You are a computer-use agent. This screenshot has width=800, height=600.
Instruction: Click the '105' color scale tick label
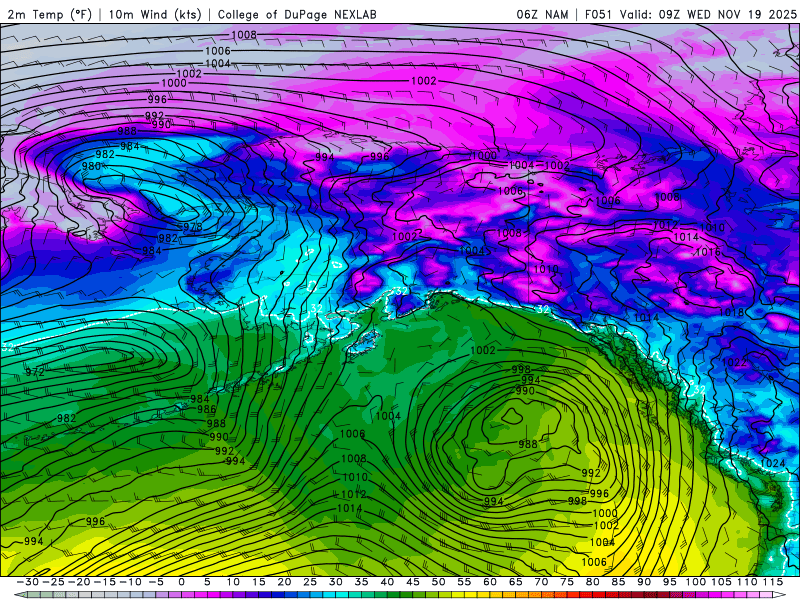[x=721, y=582]
